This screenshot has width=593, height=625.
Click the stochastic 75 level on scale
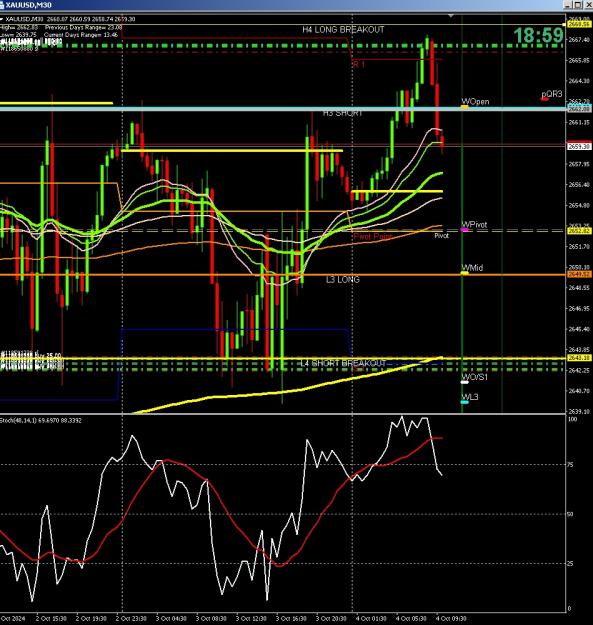pyautogui.click(x=571, y=465)
